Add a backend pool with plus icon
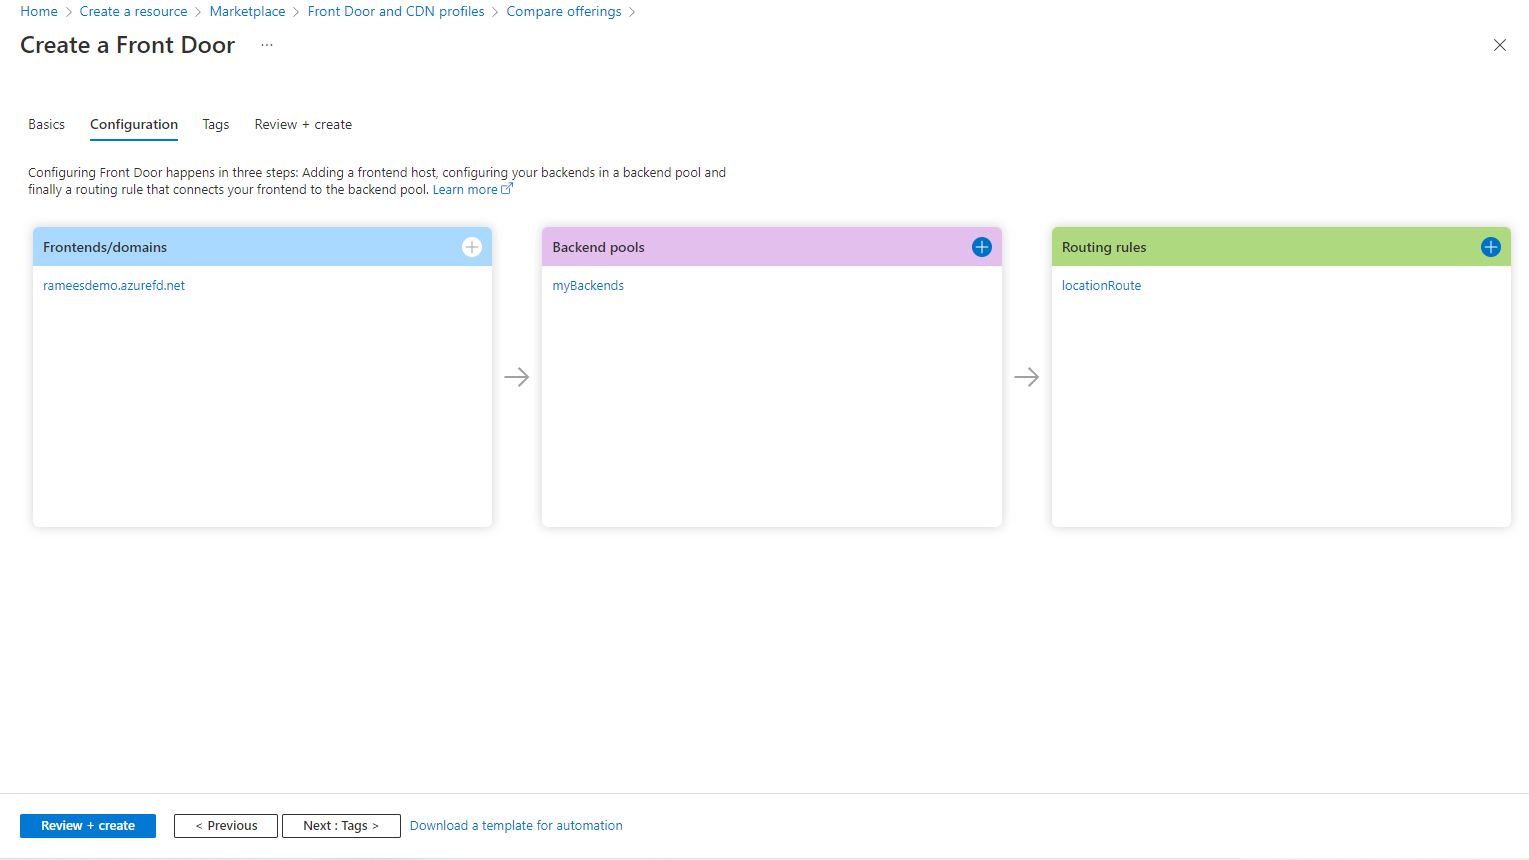This screenshot has width=1529, height=860. [x=982, y=247]
